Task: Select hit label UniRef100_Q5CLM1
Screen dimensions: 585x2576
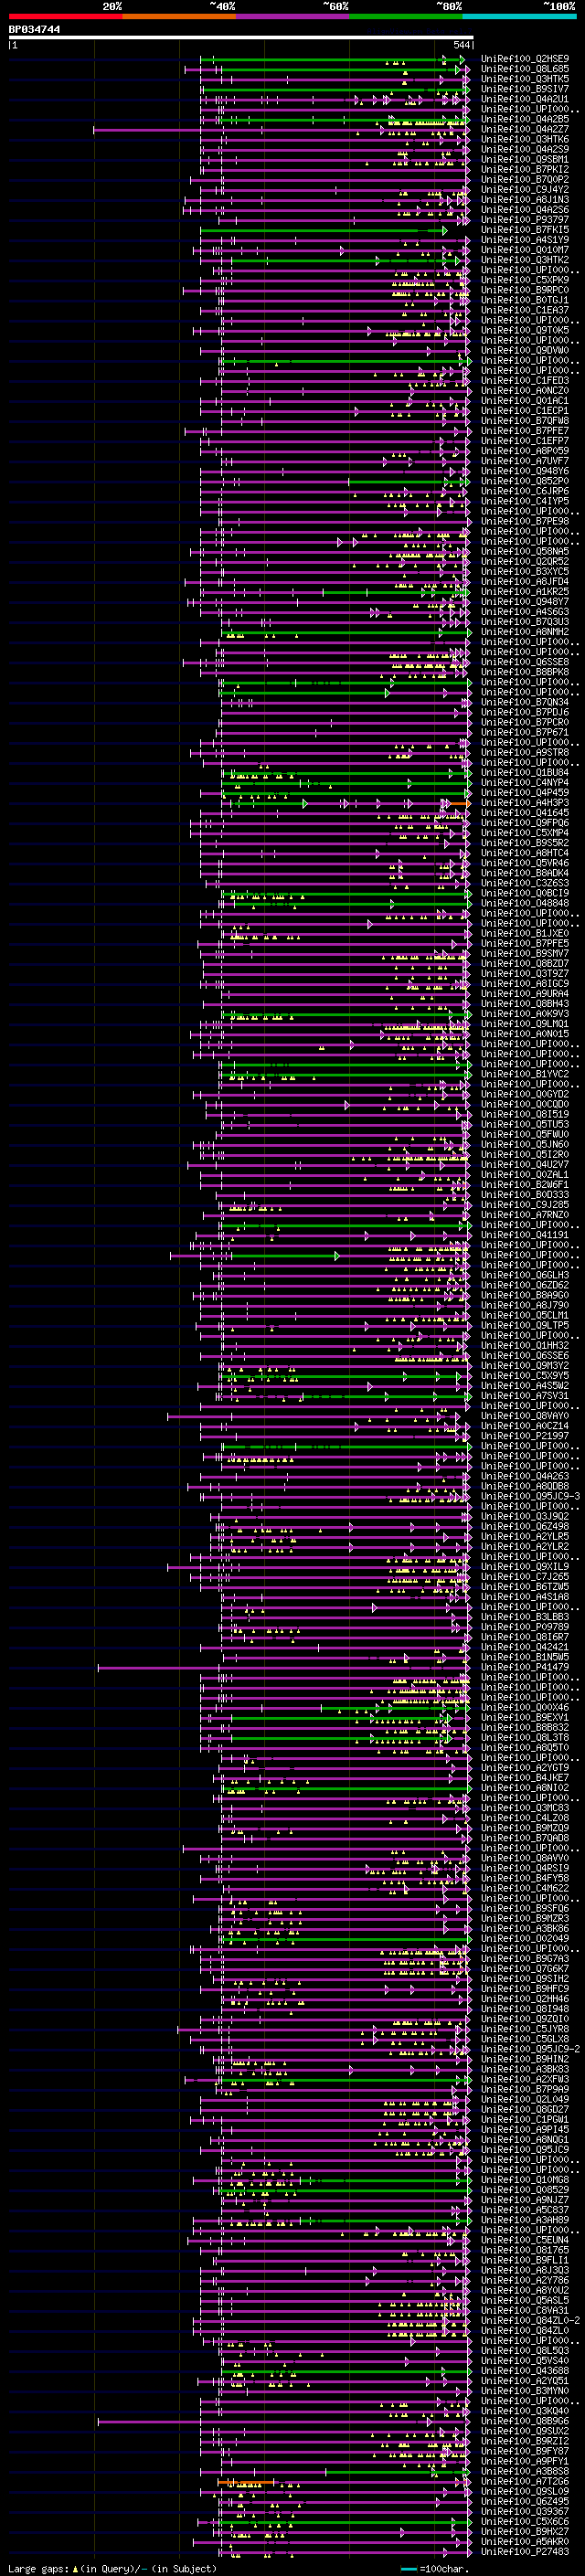Action: (x=524, y=1315)
